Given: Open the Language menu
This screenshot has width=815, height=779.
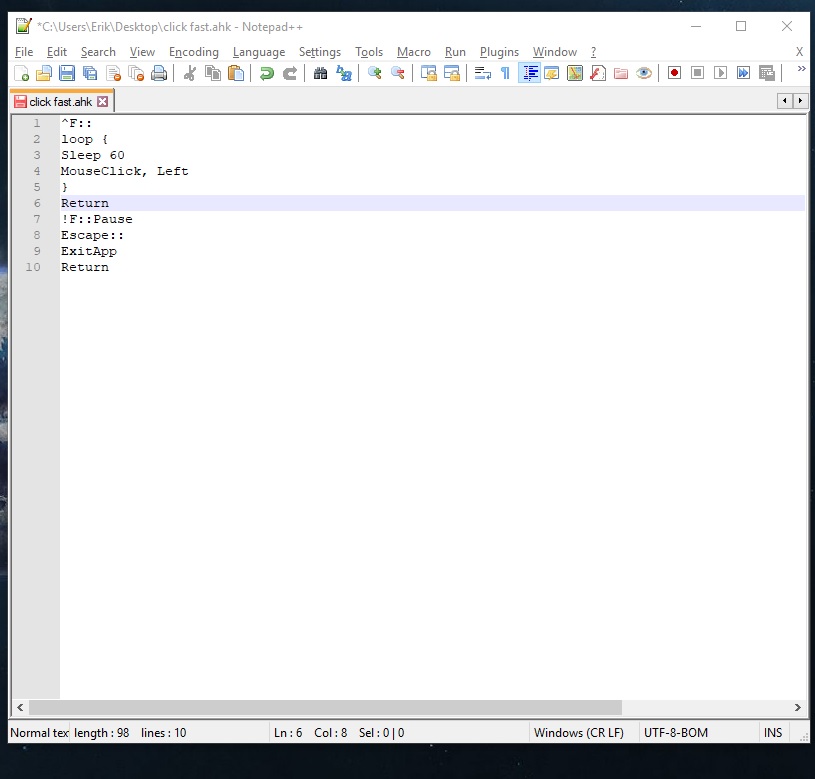Looking at the screenshot, I should tap(259, 52).
